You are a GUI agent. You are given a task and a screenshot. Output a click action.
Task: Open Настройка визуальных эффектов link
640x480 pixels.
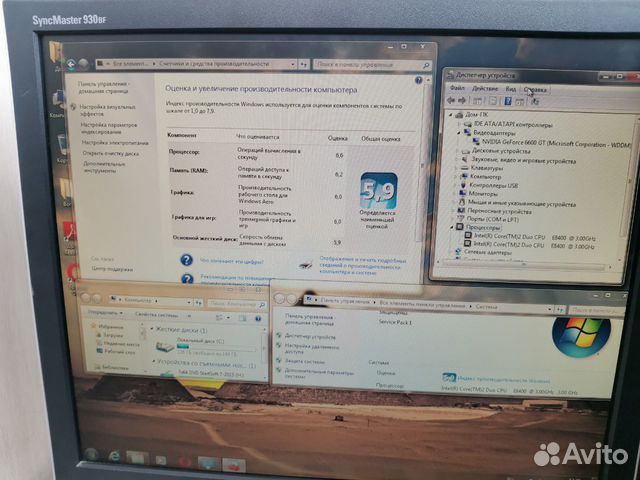coord(107,110)
